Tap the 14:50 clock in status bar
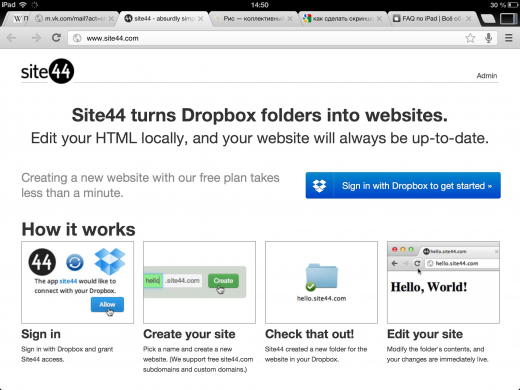 click(260, 5)
